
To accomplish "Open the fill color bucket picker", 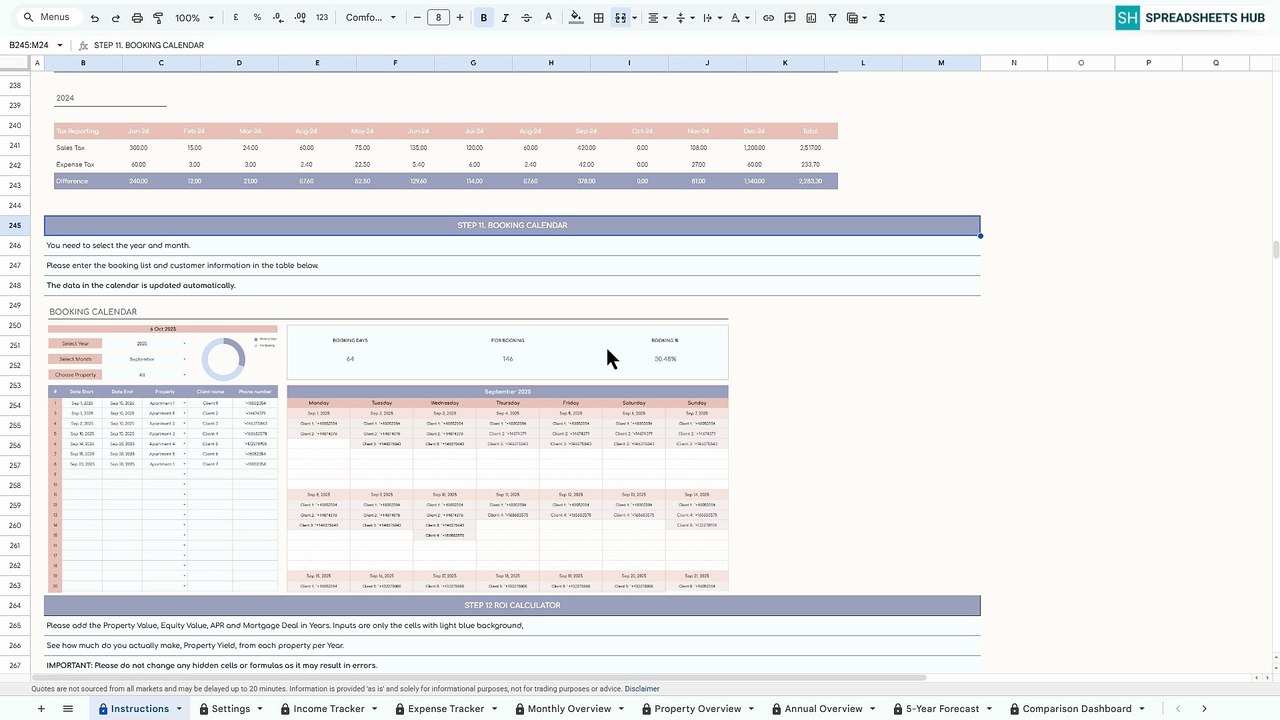I will [x=576, y=18].
